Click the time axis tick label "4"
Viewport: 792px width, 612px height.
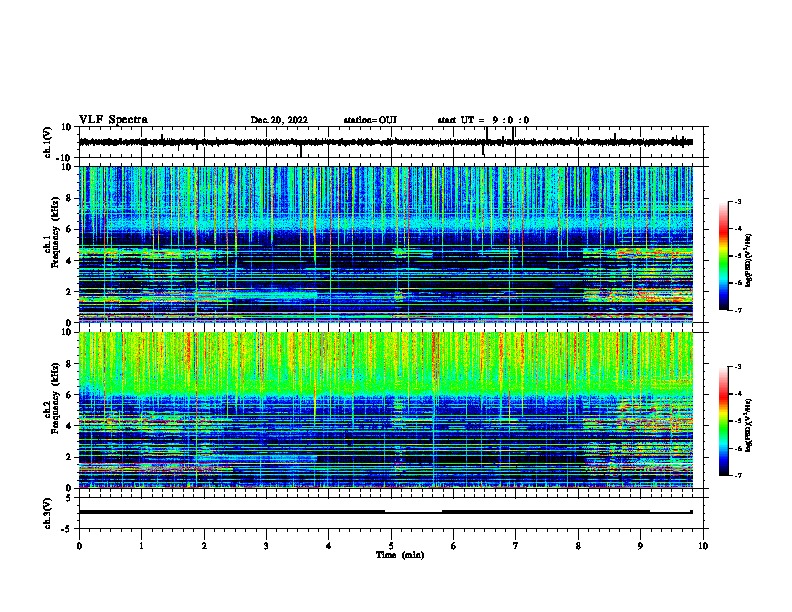point(329,546)
